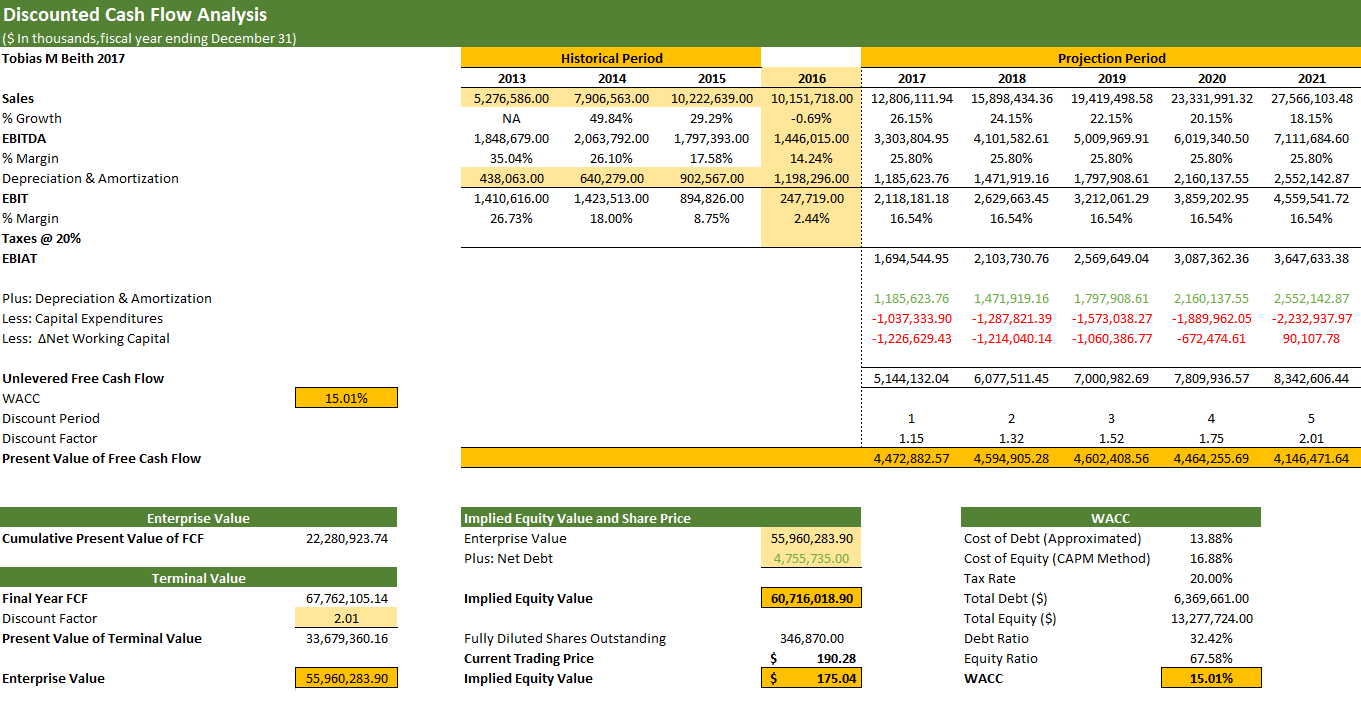Viewport: 1361px width, 723px height.
Task: Select the 2013 EBITDA 1,848,679.00
Action: tap(511, 138)
